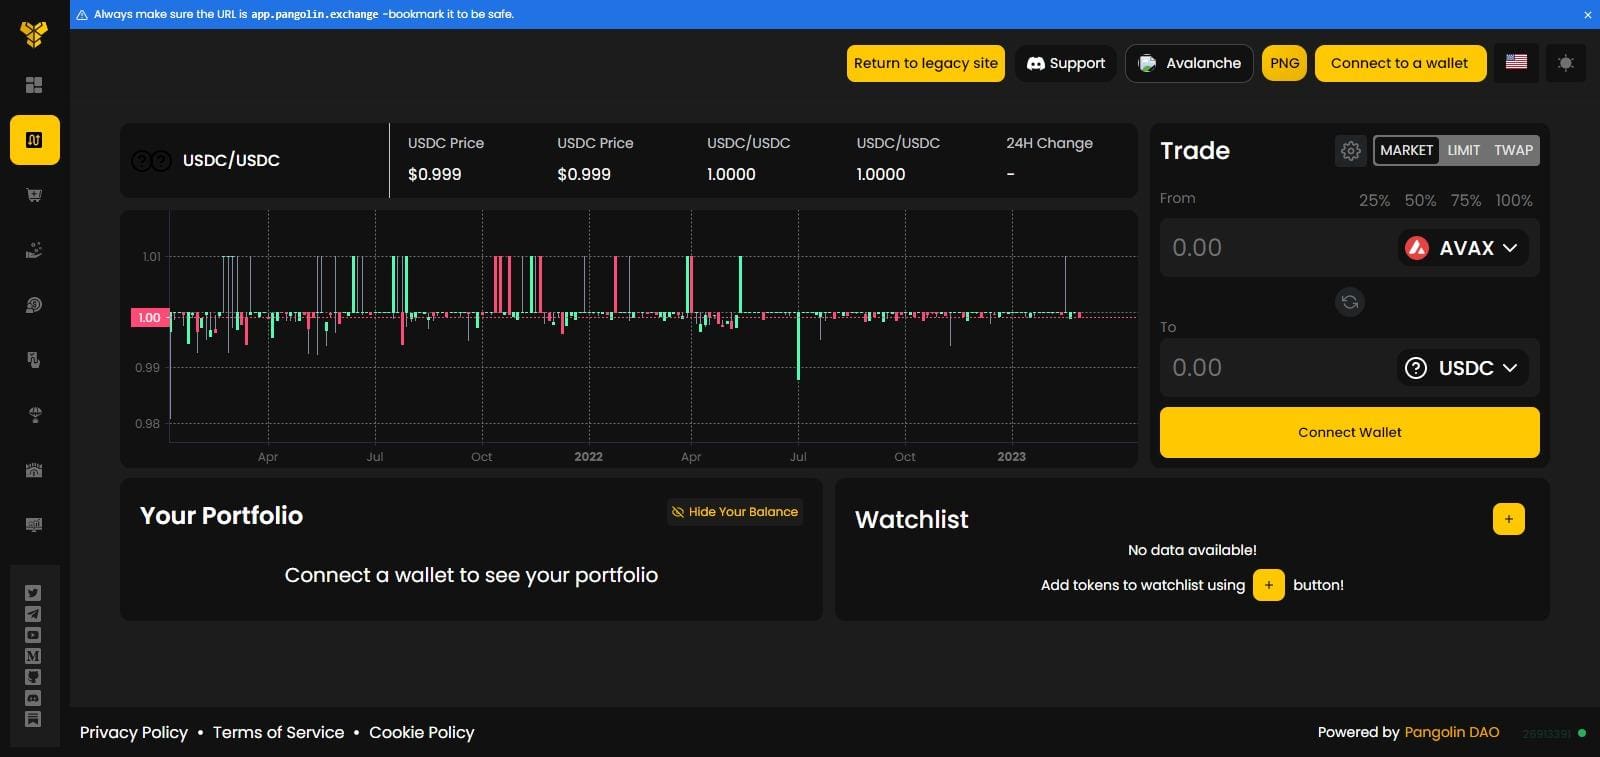Set amount to 50% of balance
This screenshot has width=1600, height=757.
(1420, 200)
